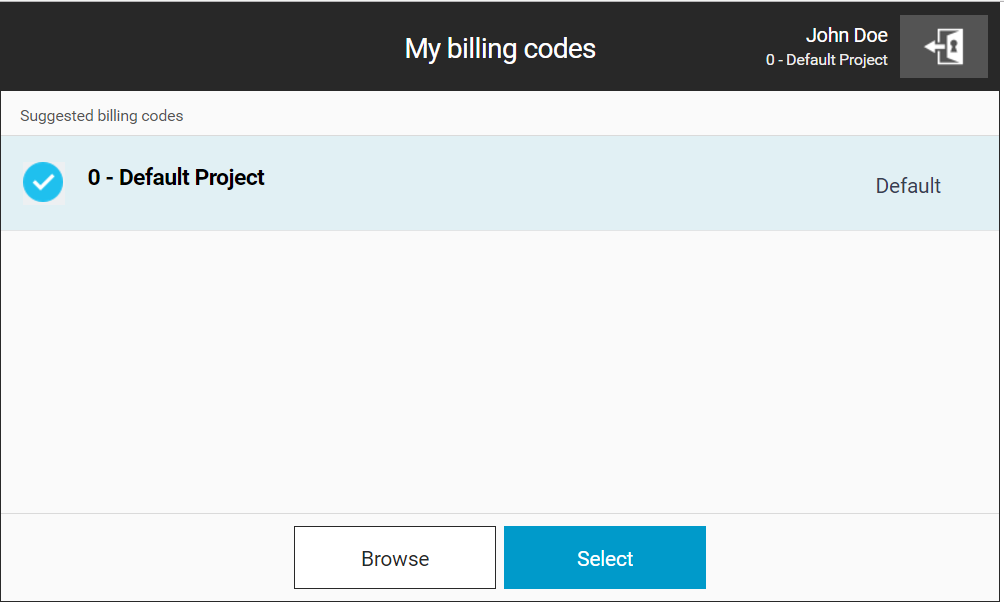Click the "Suggested billing codes" section label
This screenshot has height=608, width=1004.
(102, 116)
